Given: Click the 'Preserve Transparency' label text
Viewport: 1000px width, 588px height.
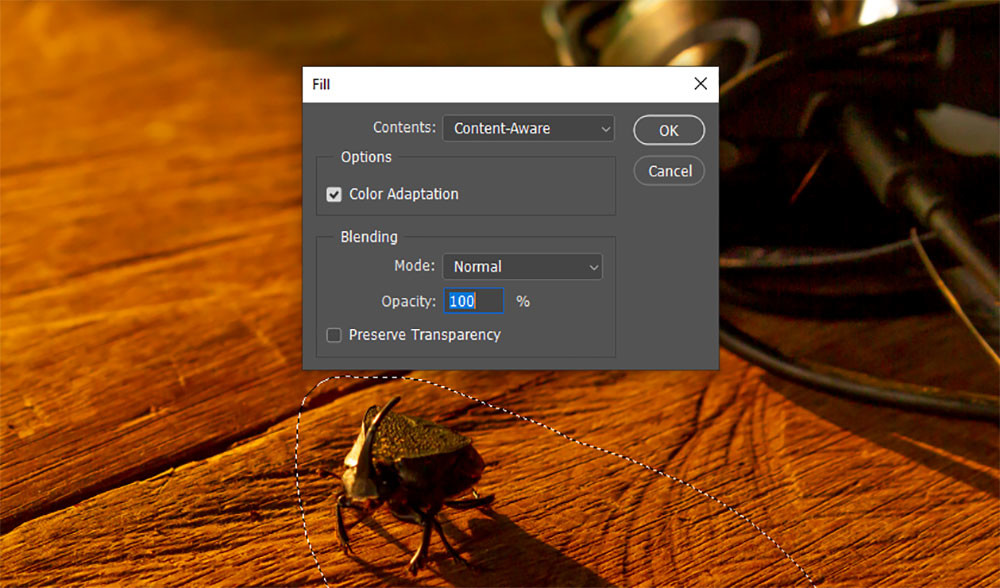Looking at the screenshot, I should click(424, 335).
